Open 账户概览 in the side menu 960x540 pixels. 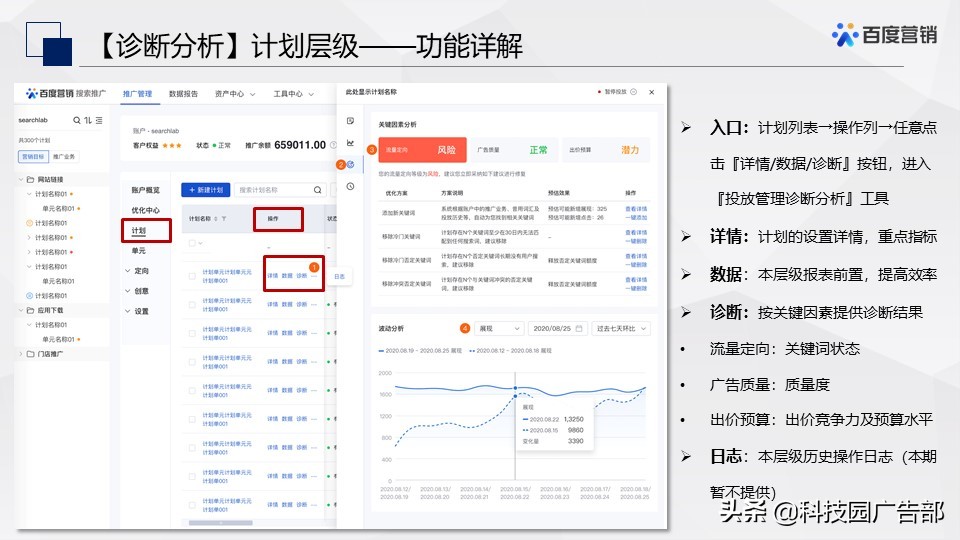[146, 190]
